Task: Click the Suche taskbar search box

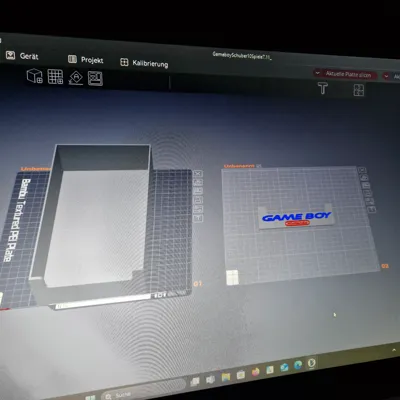Action: (x=143, y=390)
